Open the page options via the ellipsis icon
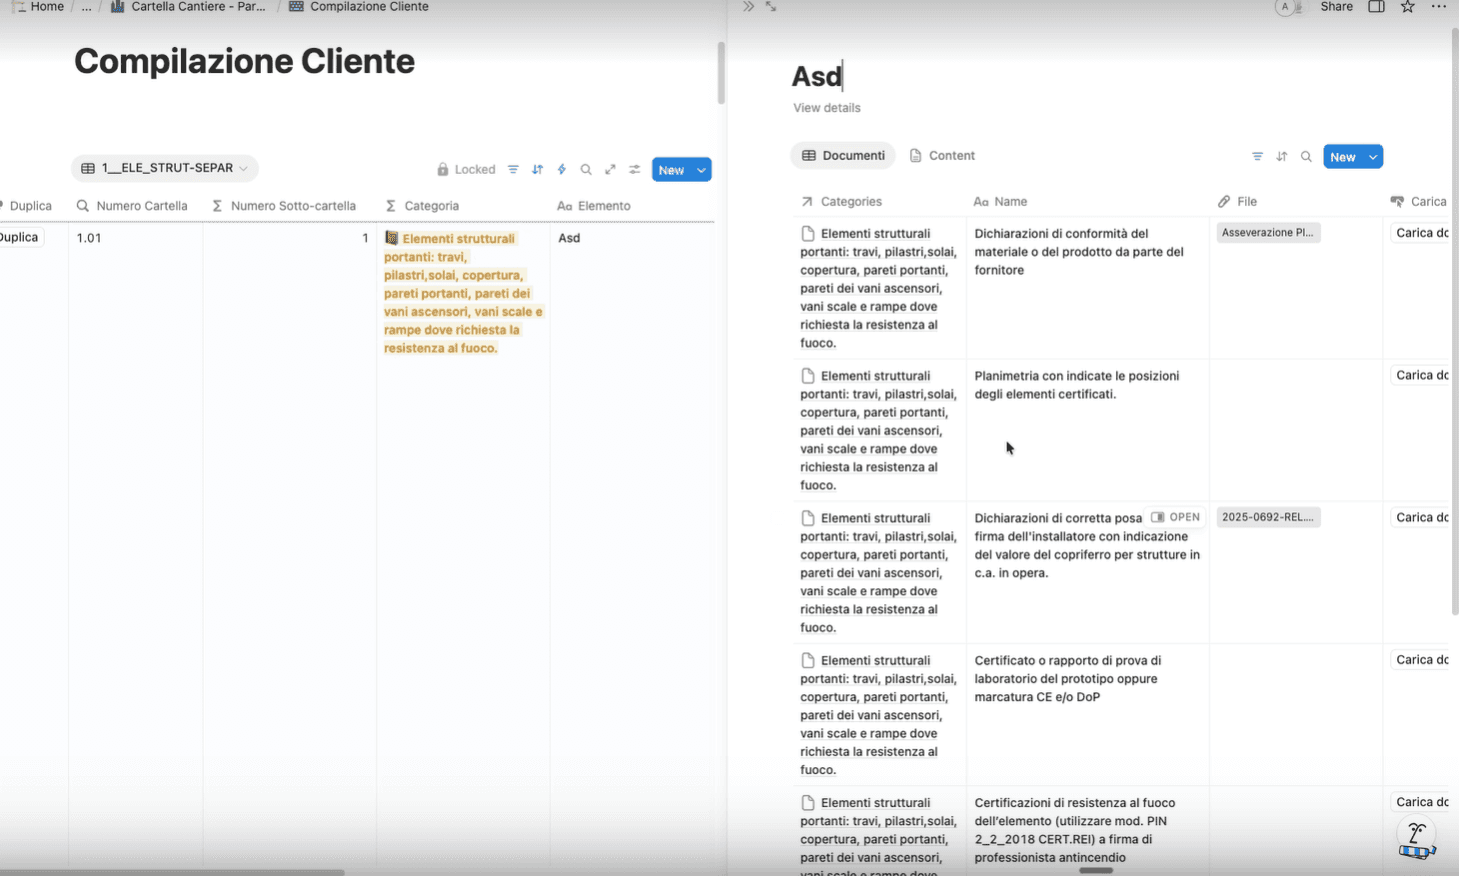The height and width of the screenshot is (876, 1459). click(x=1437, y=7)
